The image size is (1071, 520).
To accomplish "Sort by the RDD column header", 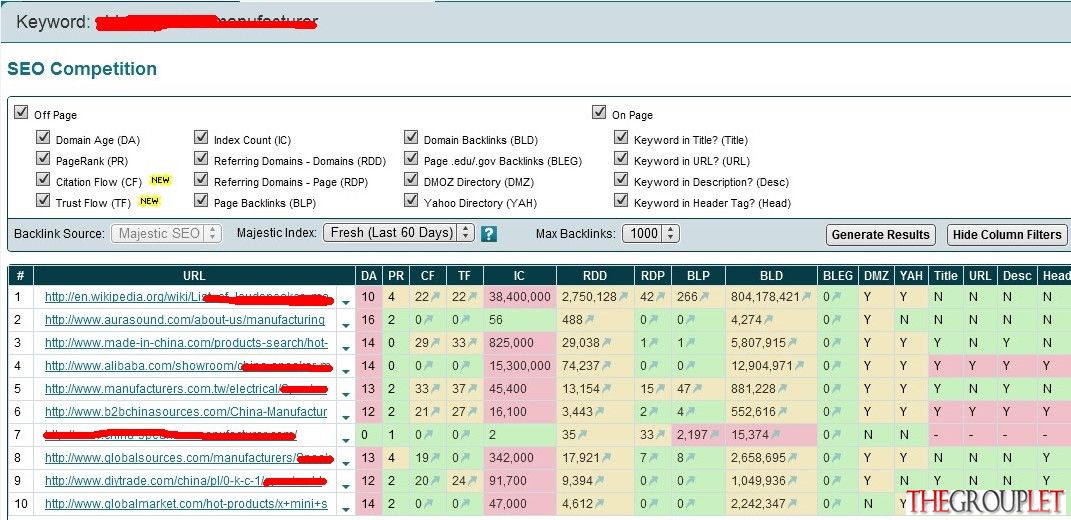I will click(596, 276).
